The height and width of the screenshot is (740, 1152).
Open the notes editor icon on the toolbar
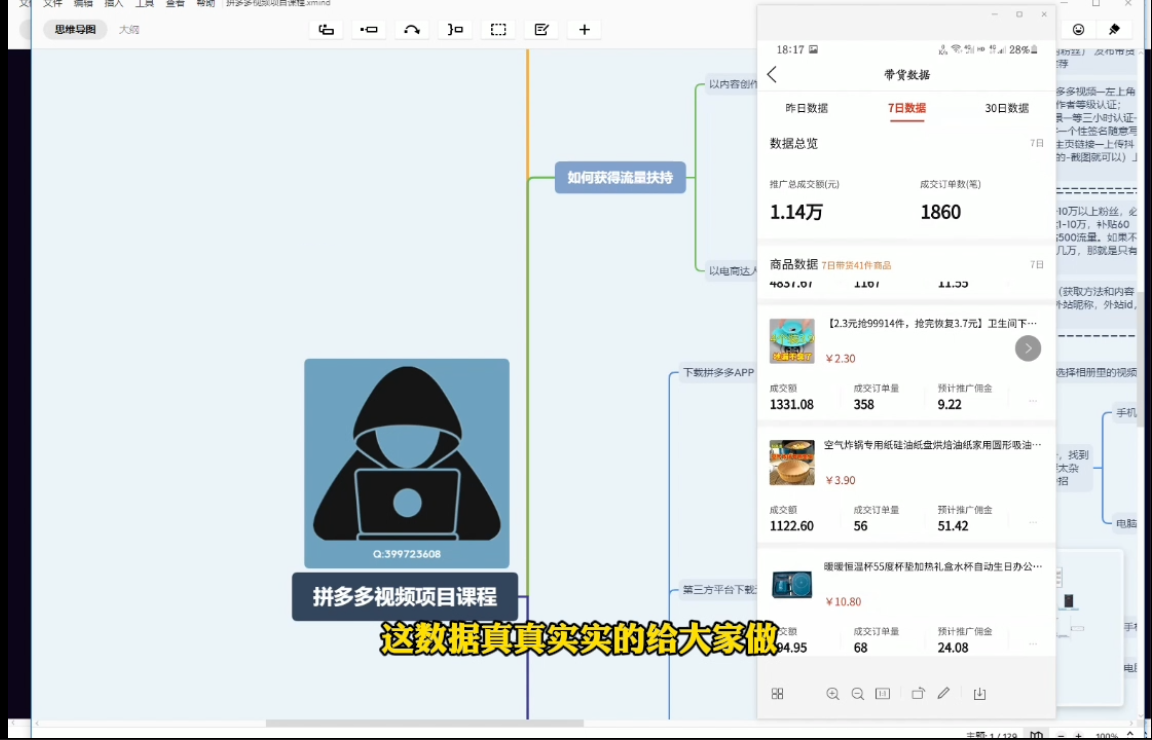click(541, 29)
